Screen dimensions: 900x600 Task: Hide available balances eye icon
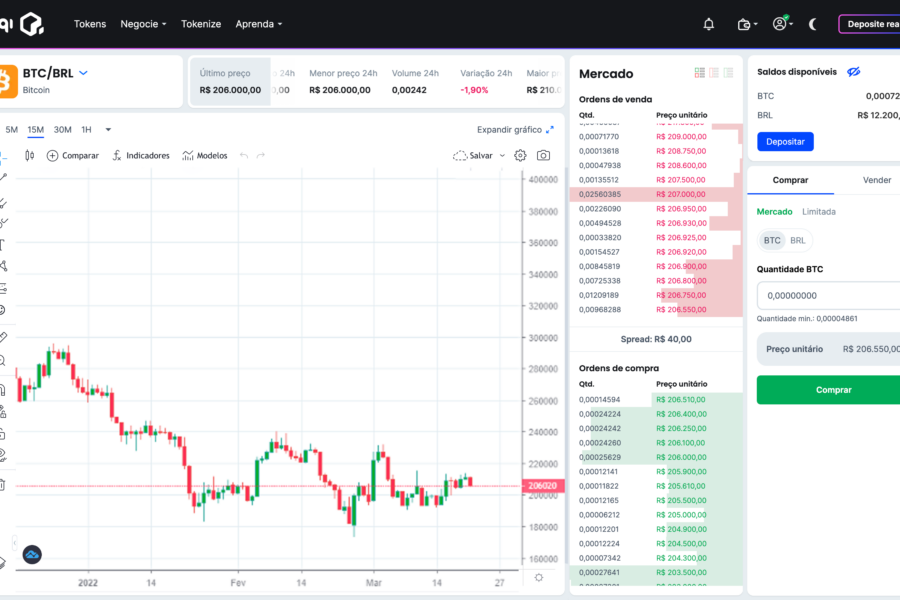click(854, 72)
